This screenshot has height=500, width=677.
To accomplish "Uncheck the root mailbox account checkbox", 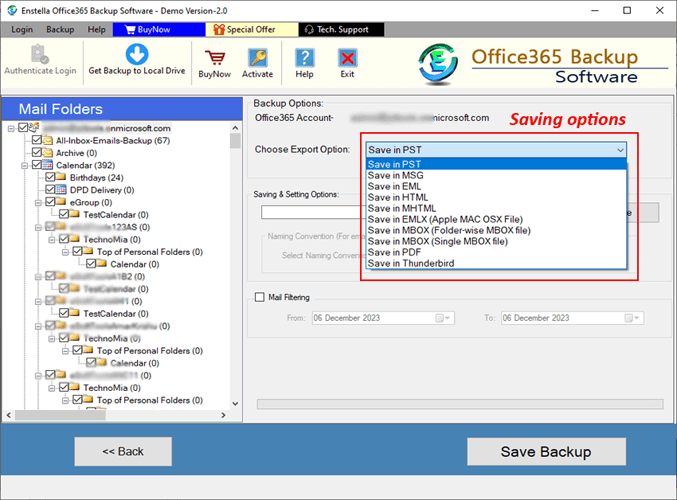I will click(x=23, y=127).
